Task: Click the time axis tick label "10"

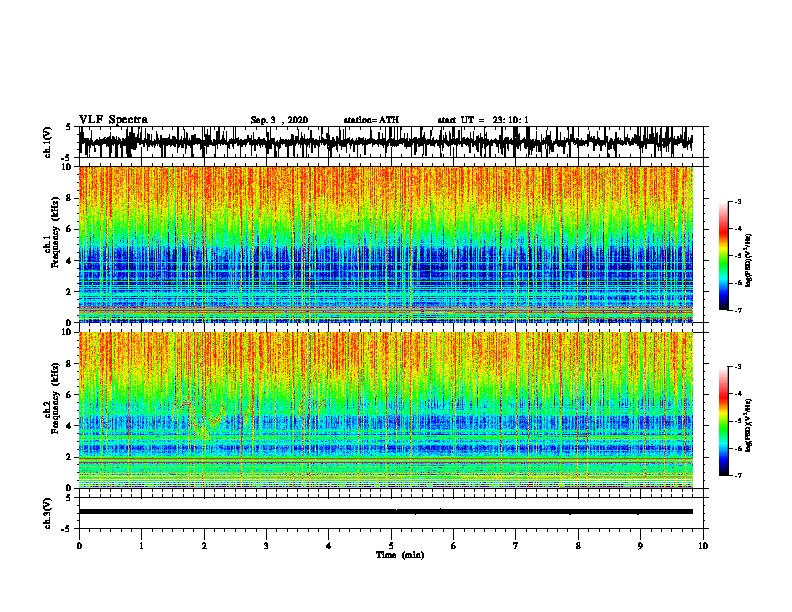Action: click(x=703, y=546)
